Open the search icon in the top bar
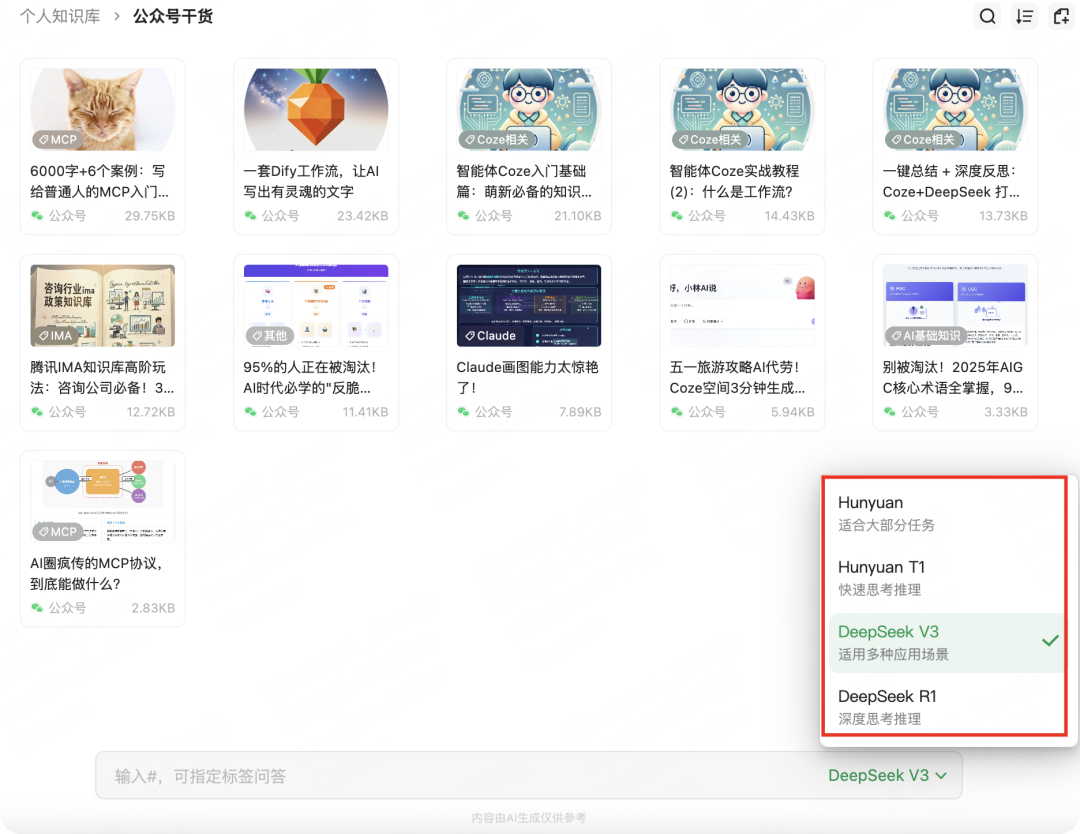The width and height of the screenshot is (1080, 834). (987, 16)
